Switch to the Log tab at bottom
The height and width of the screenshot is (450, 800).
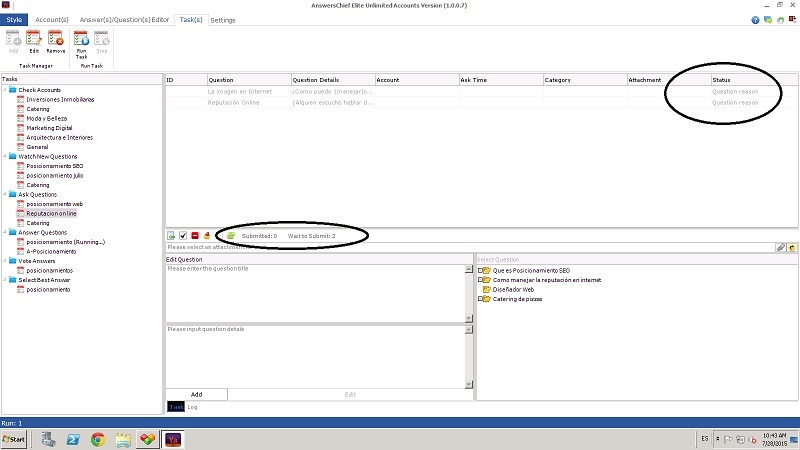(192, 407)
